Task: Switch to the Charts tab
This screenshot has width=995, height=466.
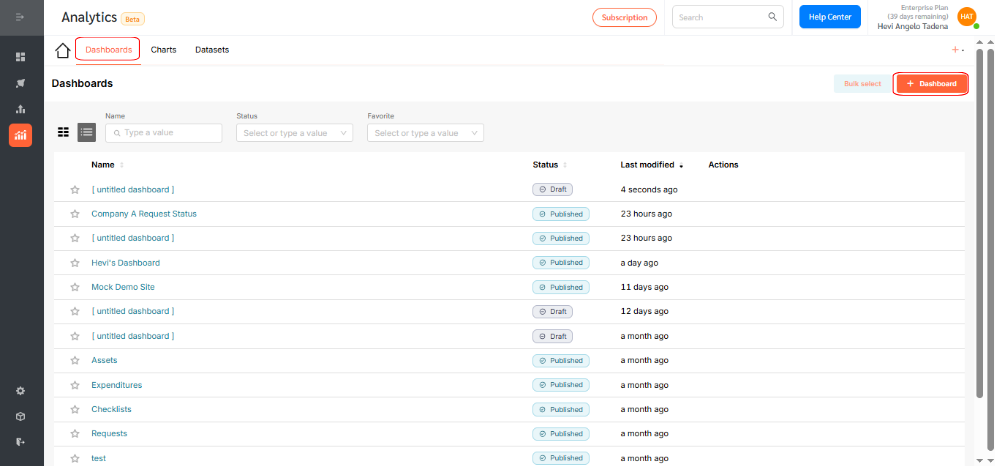Action: tap(164, 50)
